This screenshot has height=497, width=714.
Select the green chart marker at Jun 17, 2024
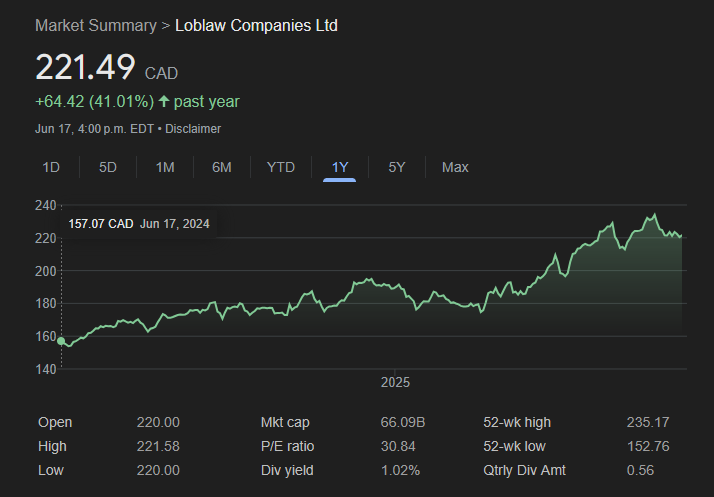[61, 341]
